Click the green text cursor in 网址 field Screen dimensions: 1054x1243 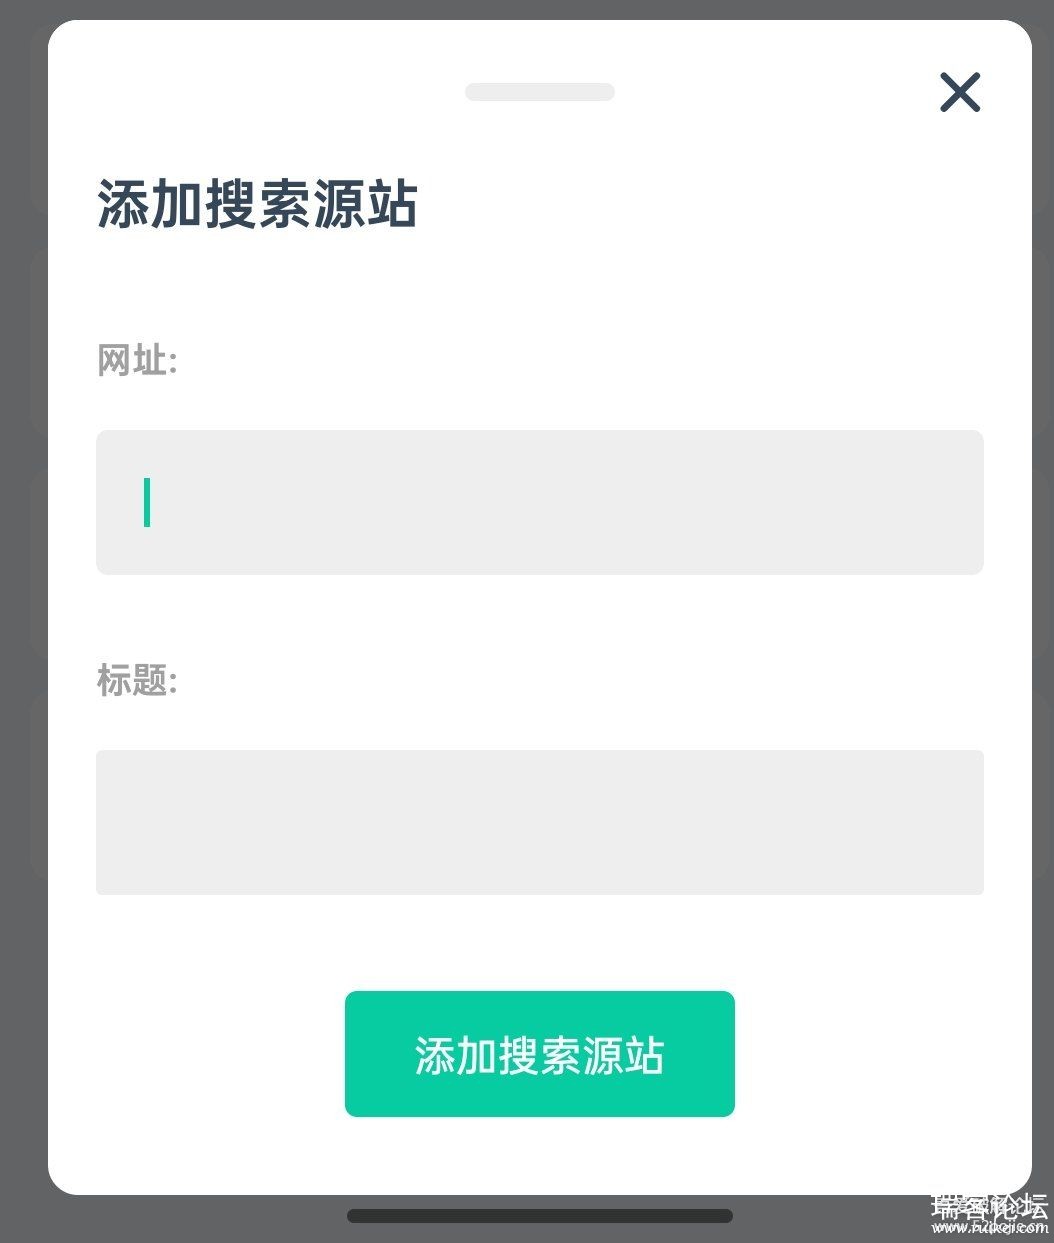(147, 502)
